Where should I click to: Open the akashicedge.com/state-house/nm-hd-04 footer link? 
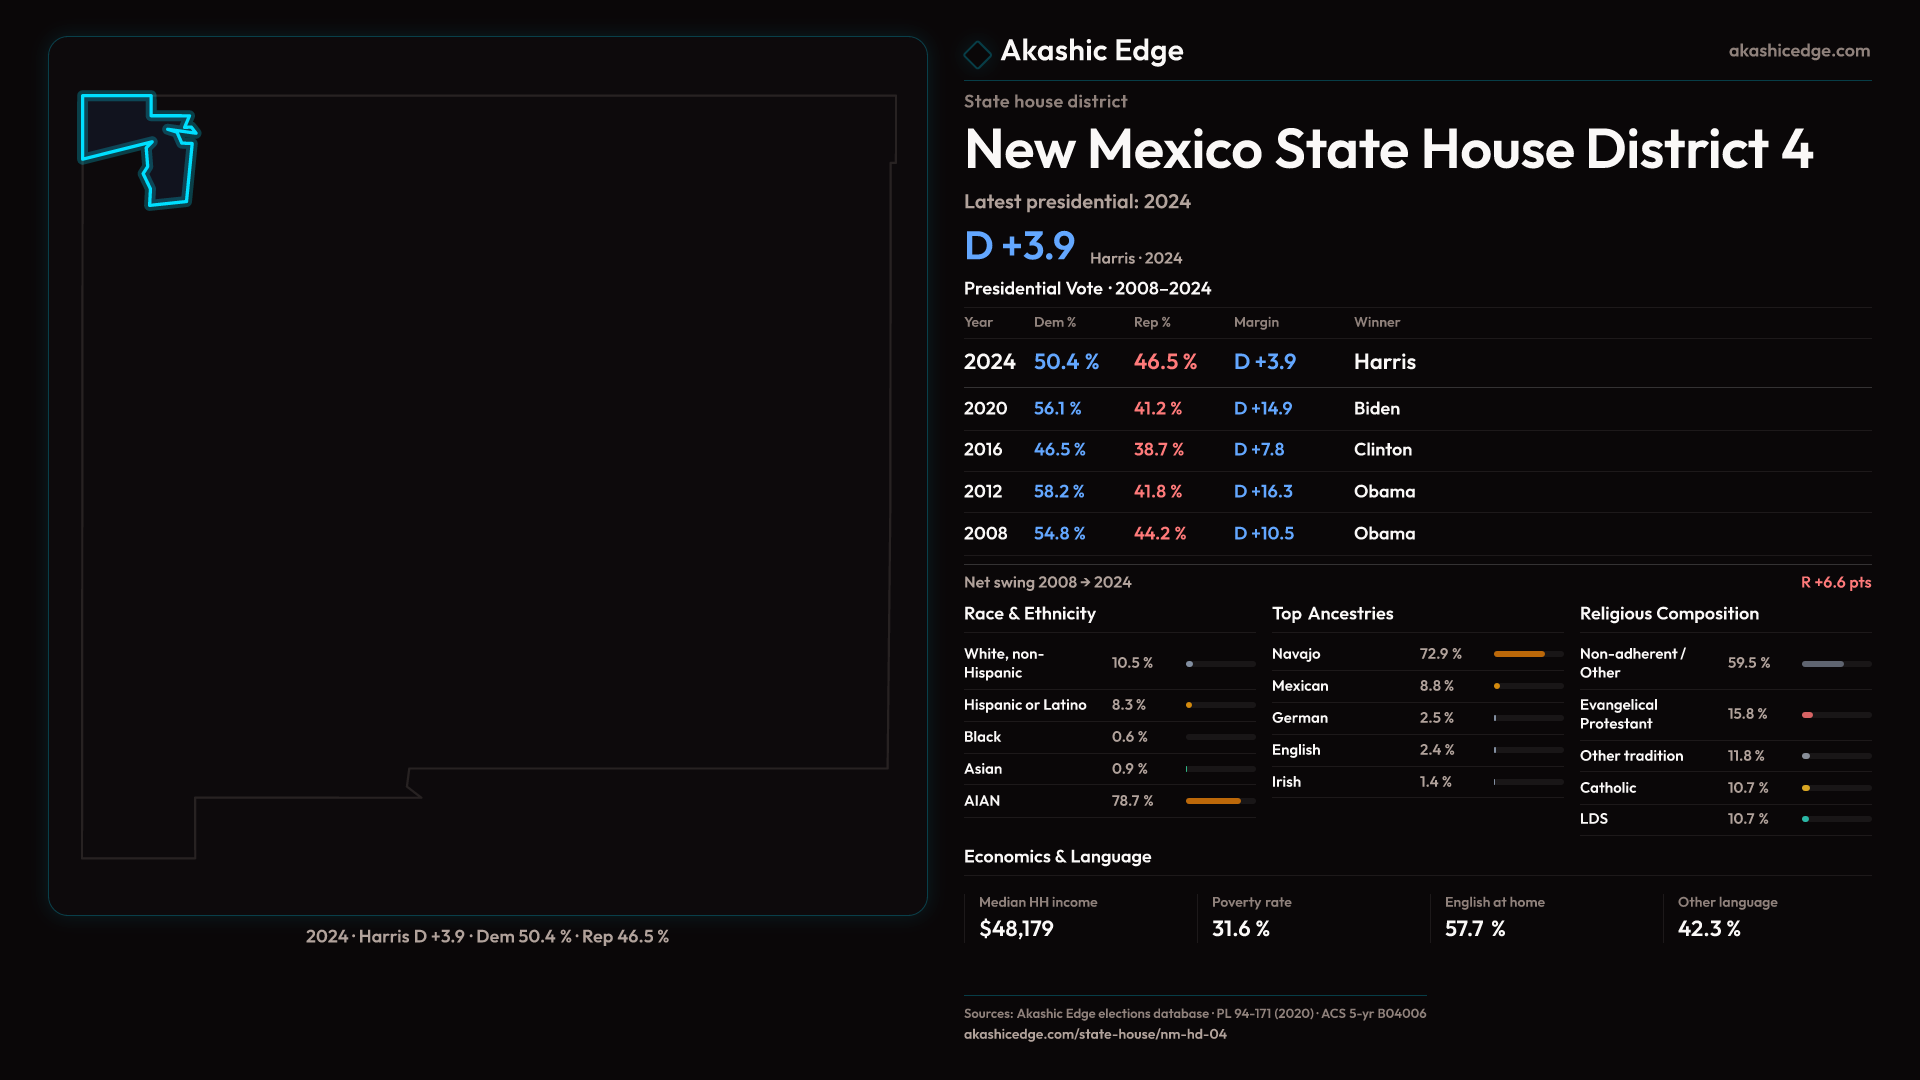(1094, 1034)
